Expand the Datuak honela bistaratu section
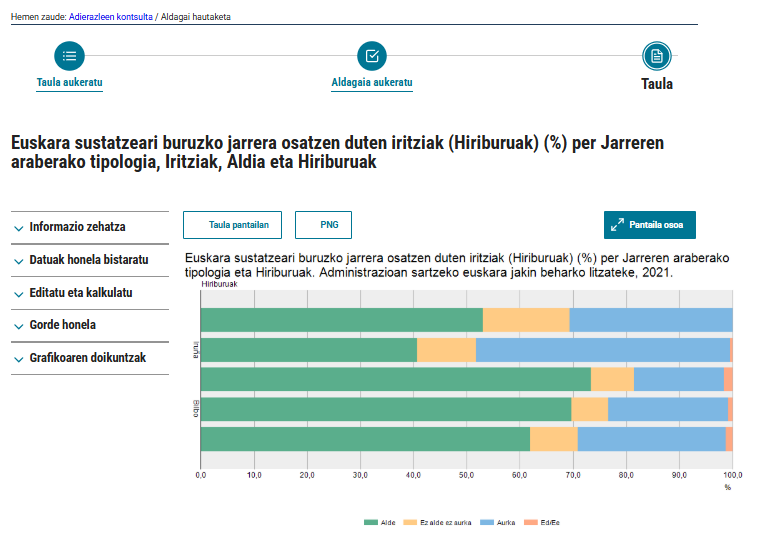The width and height of the screenshot is (772, 542). coord(89,260)
